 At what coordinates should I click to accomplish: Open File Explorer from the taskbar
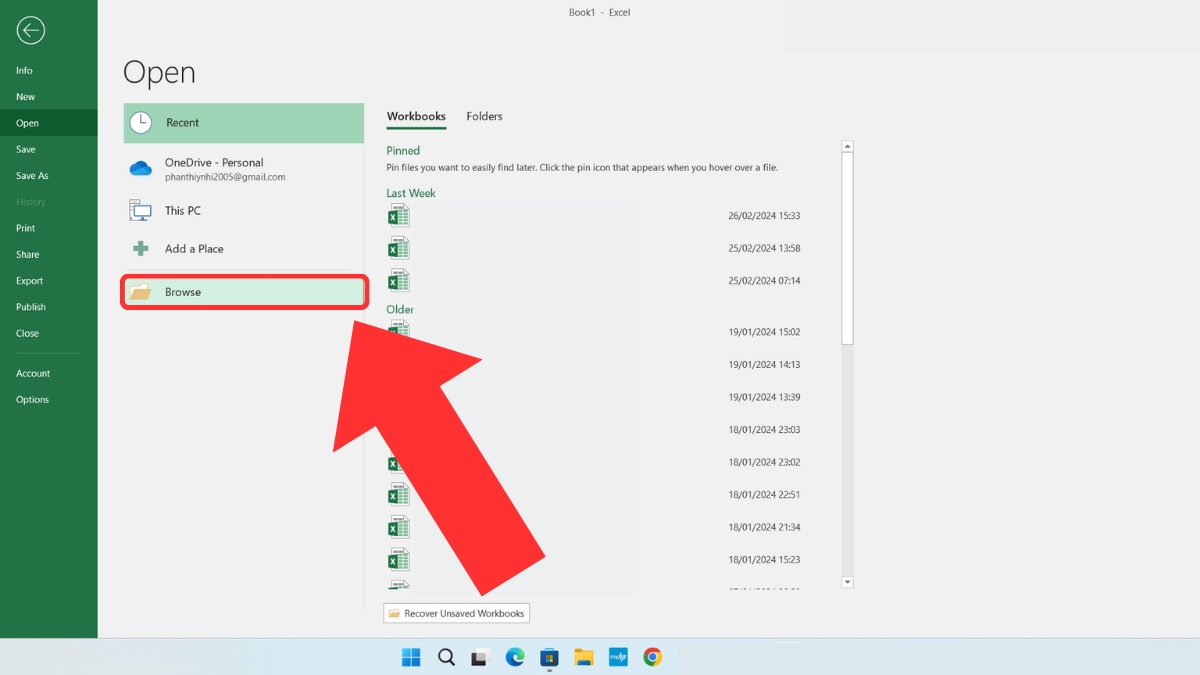tap(584, 657)
